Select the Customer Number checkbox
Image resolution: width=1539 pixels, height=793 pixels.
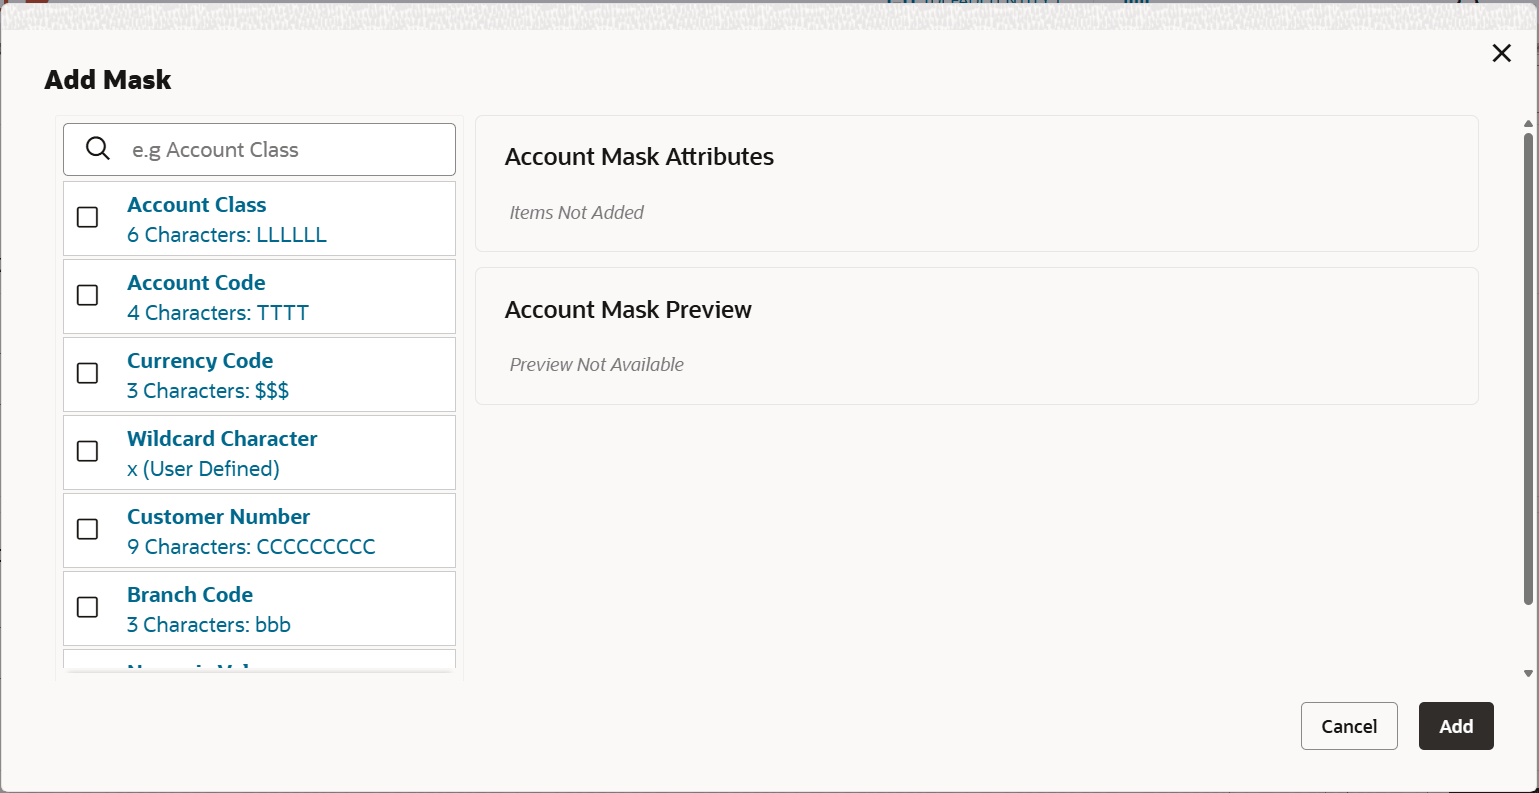pyautogui.click(x=87, y=529)
